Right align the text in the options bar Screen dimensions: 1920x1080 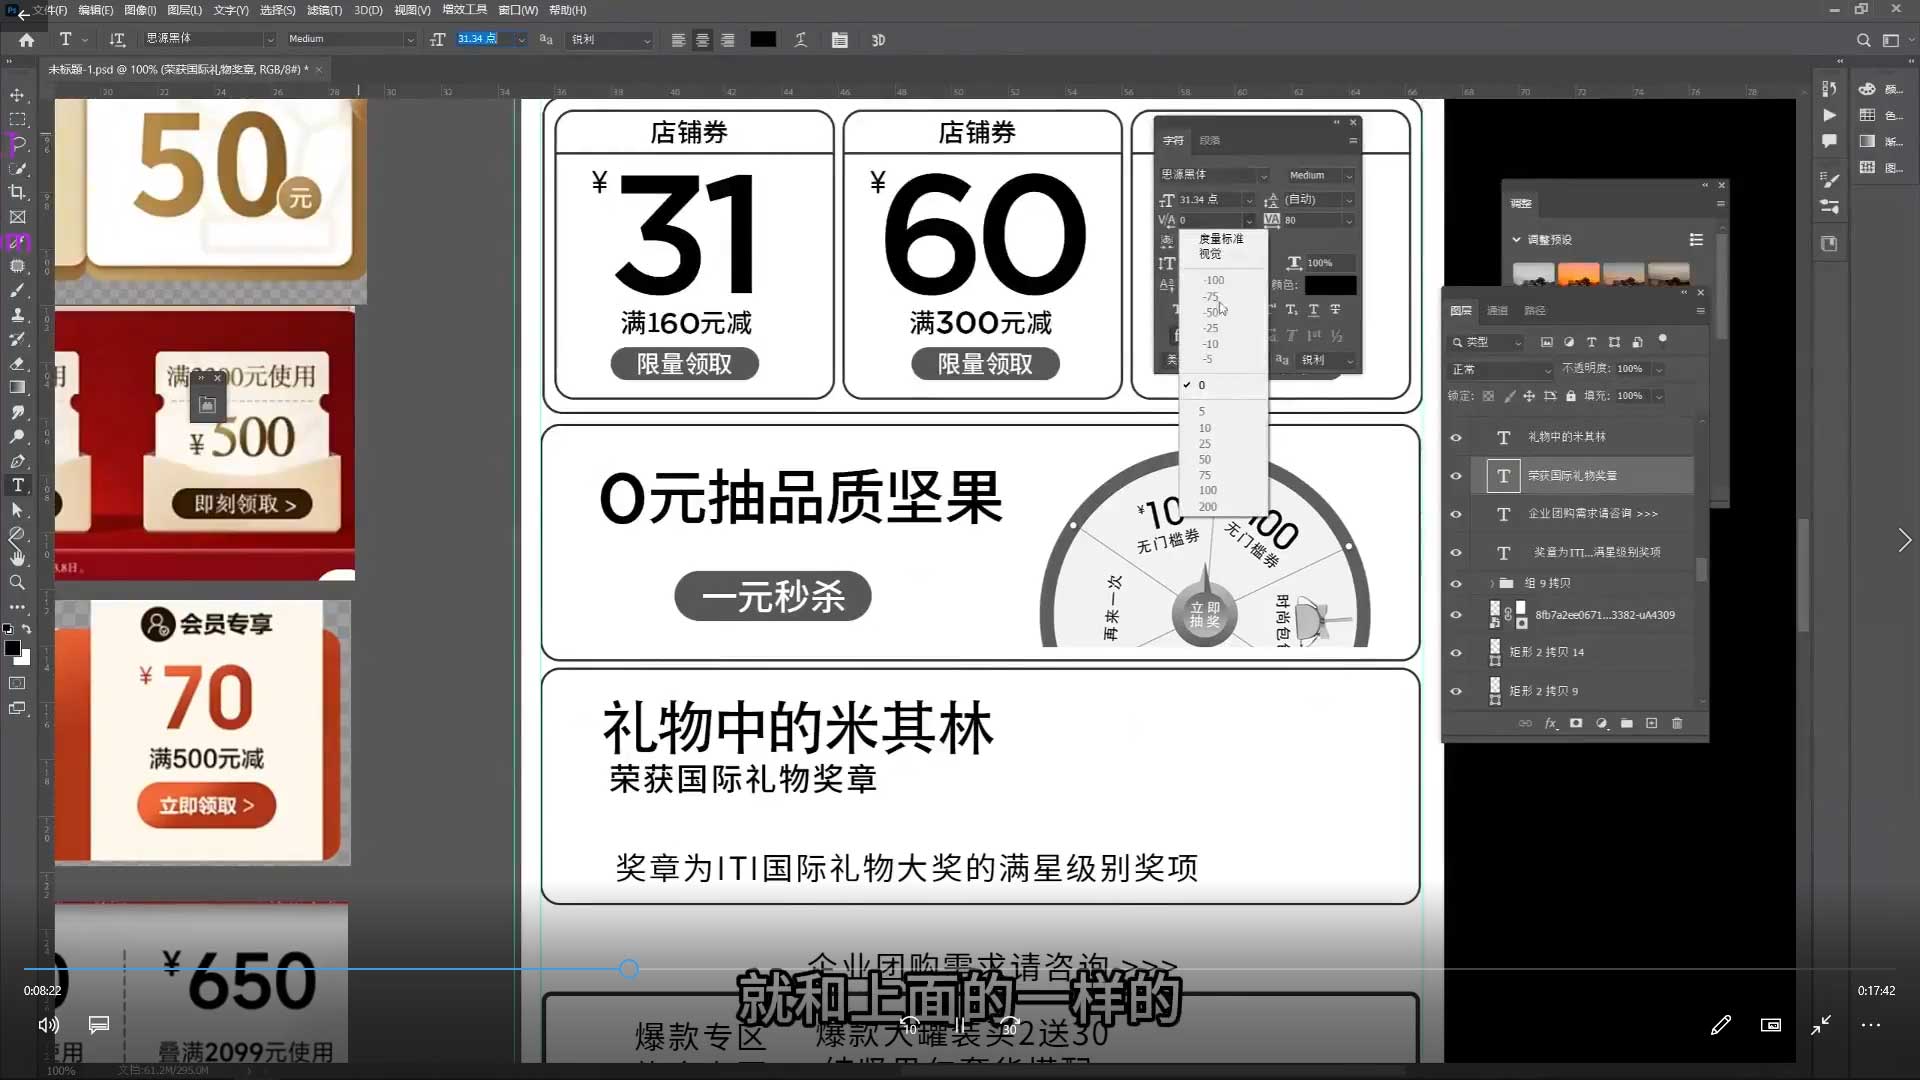click(x=728, y=40)
